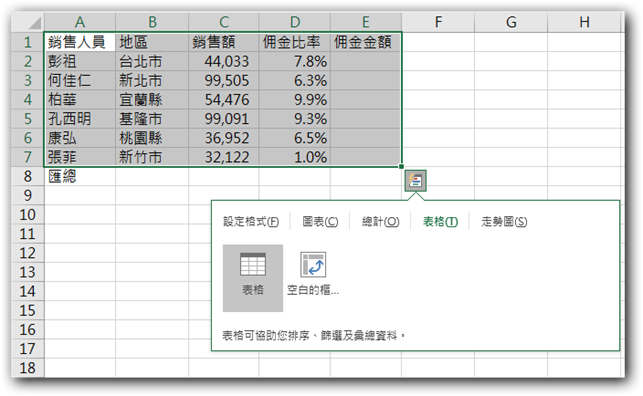Select column D header
This screenshot has width=643, height=396.
[x=295, y=22]
